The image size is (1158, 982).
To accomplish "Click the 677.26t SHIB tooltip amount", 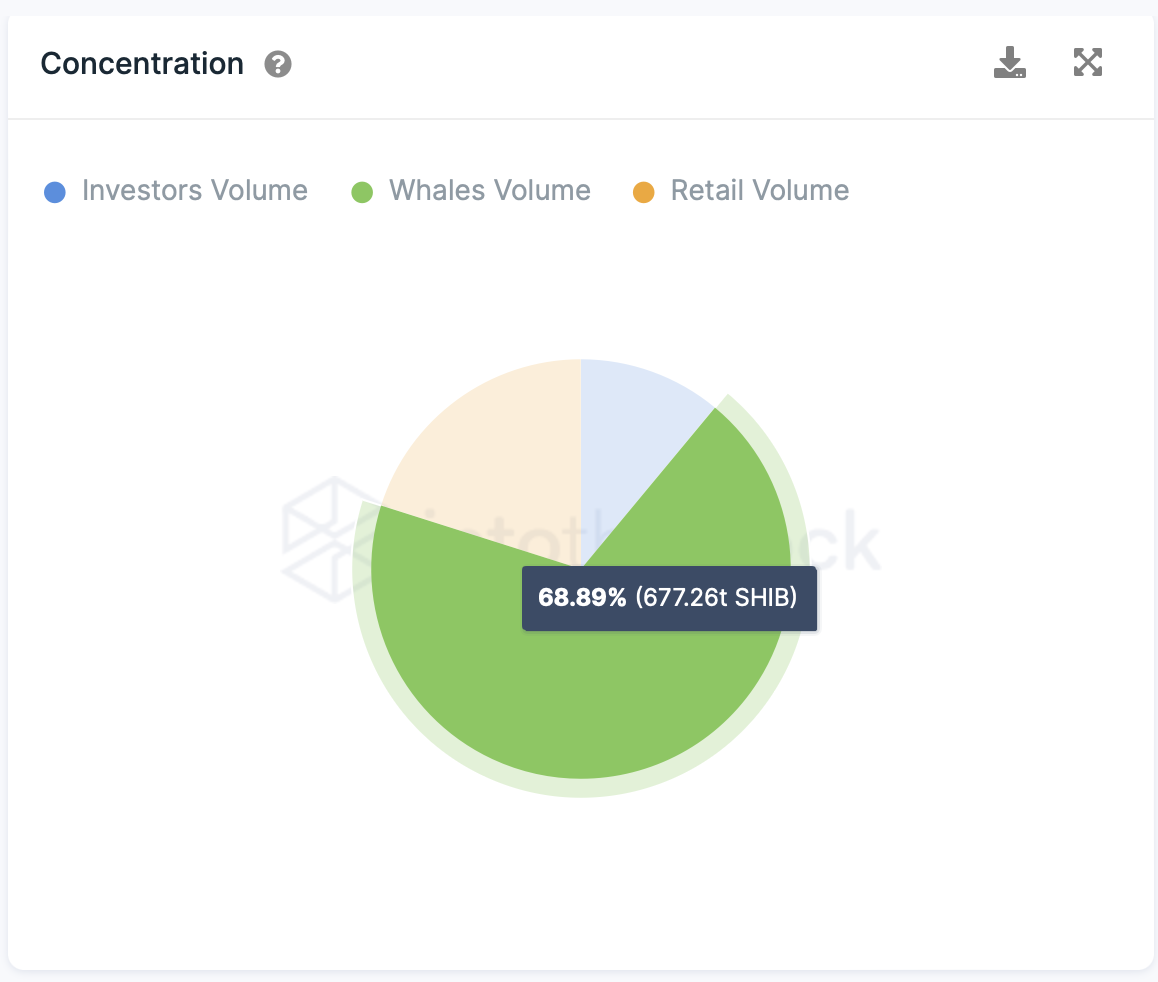I will point(716,598).
